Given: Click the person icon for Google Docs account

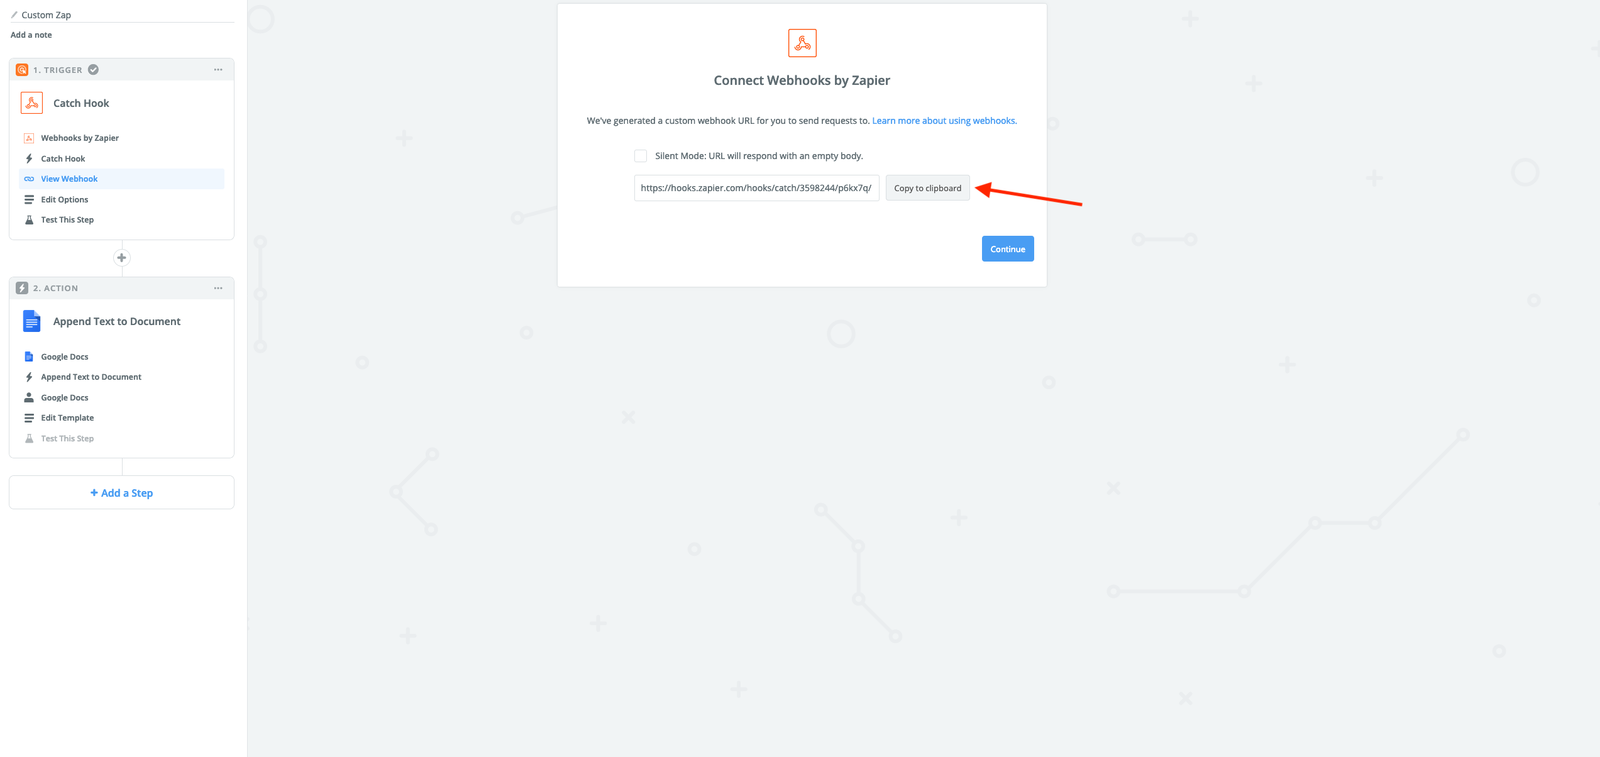Looking at the screenshot, I should point(29,397).
